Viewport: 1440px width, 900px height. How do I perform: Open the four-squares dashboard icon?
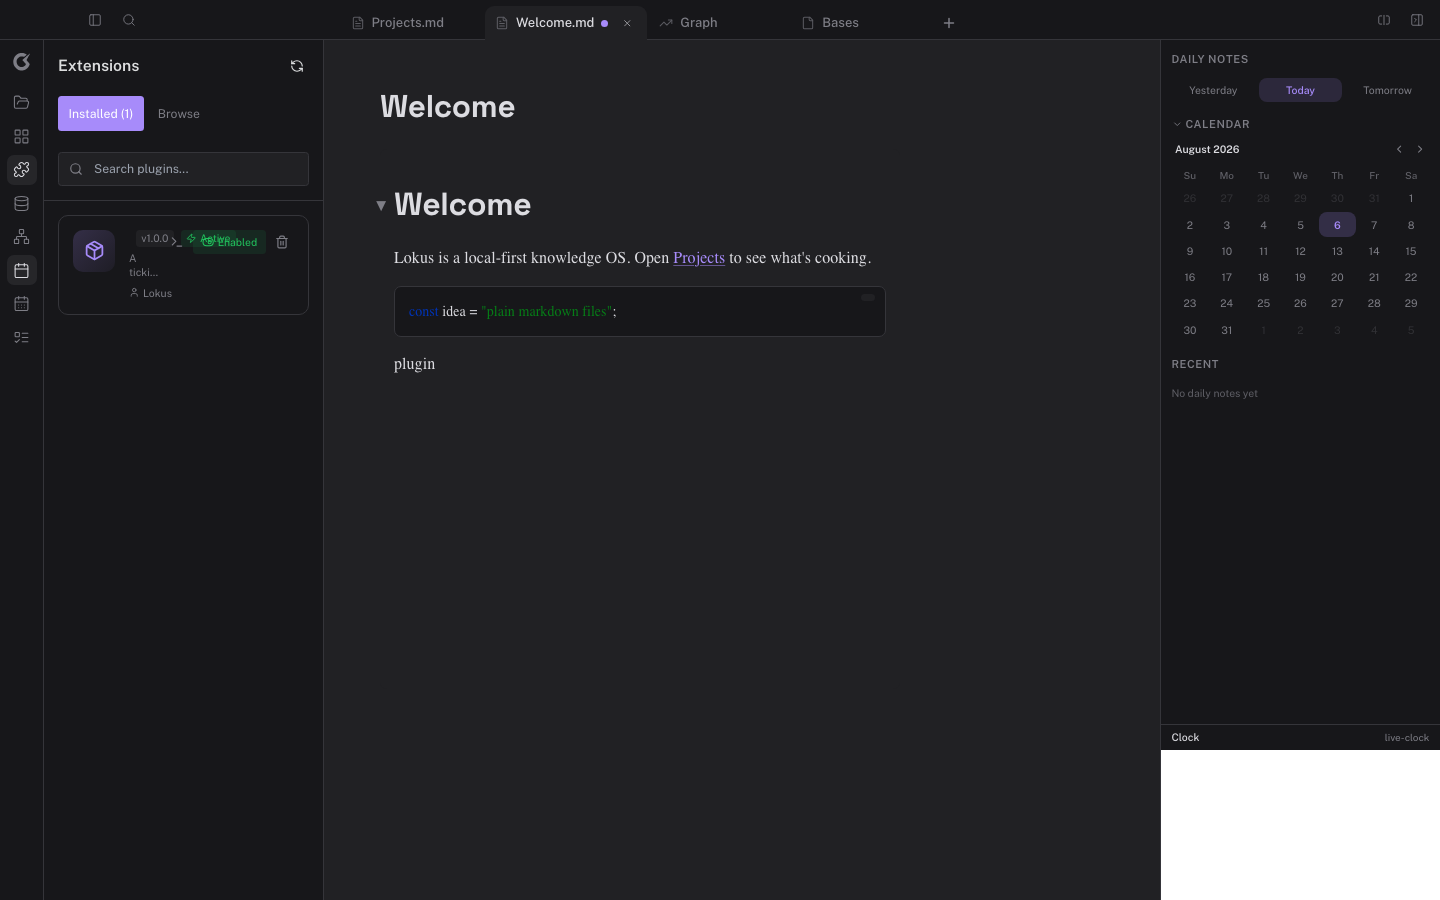(x=21, y=136)
